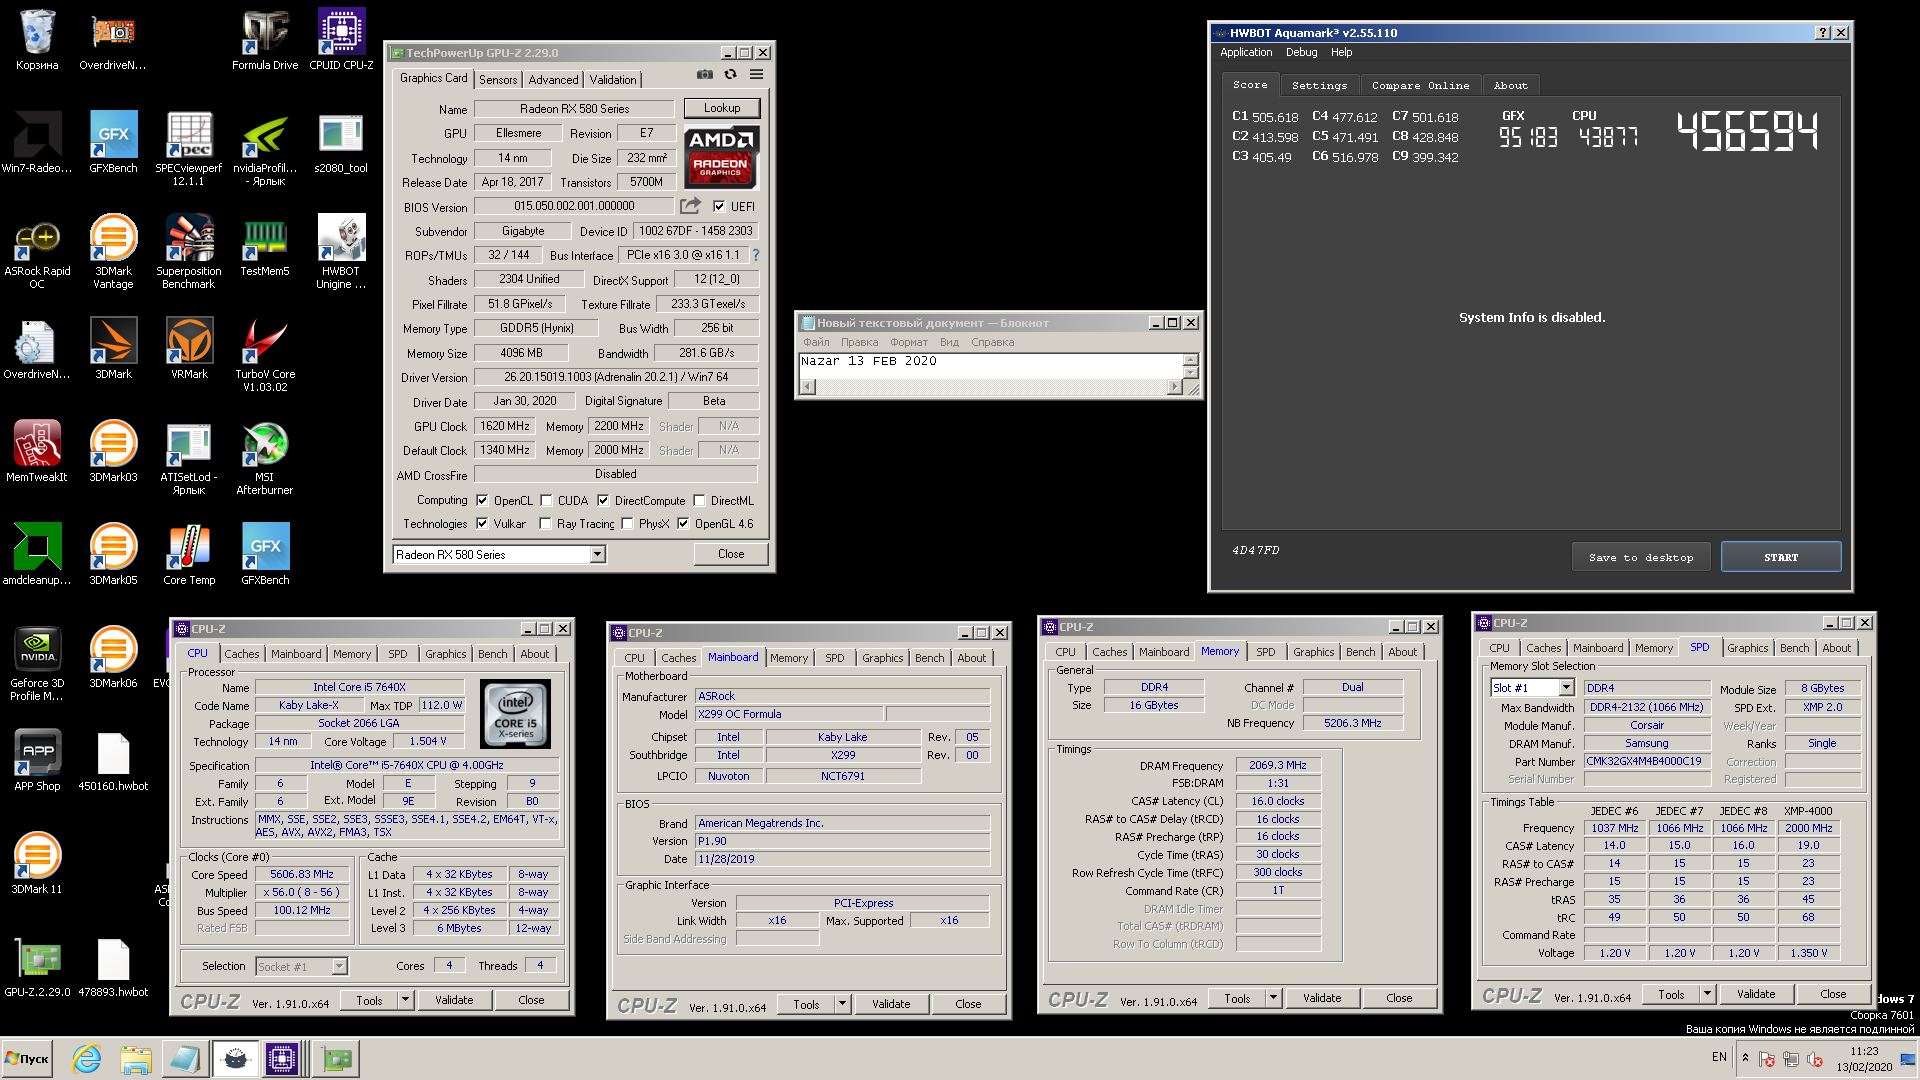Open Aquamark Settings tab
The width and height of the screenshot is (1920, 1080).
[1319, 86]
